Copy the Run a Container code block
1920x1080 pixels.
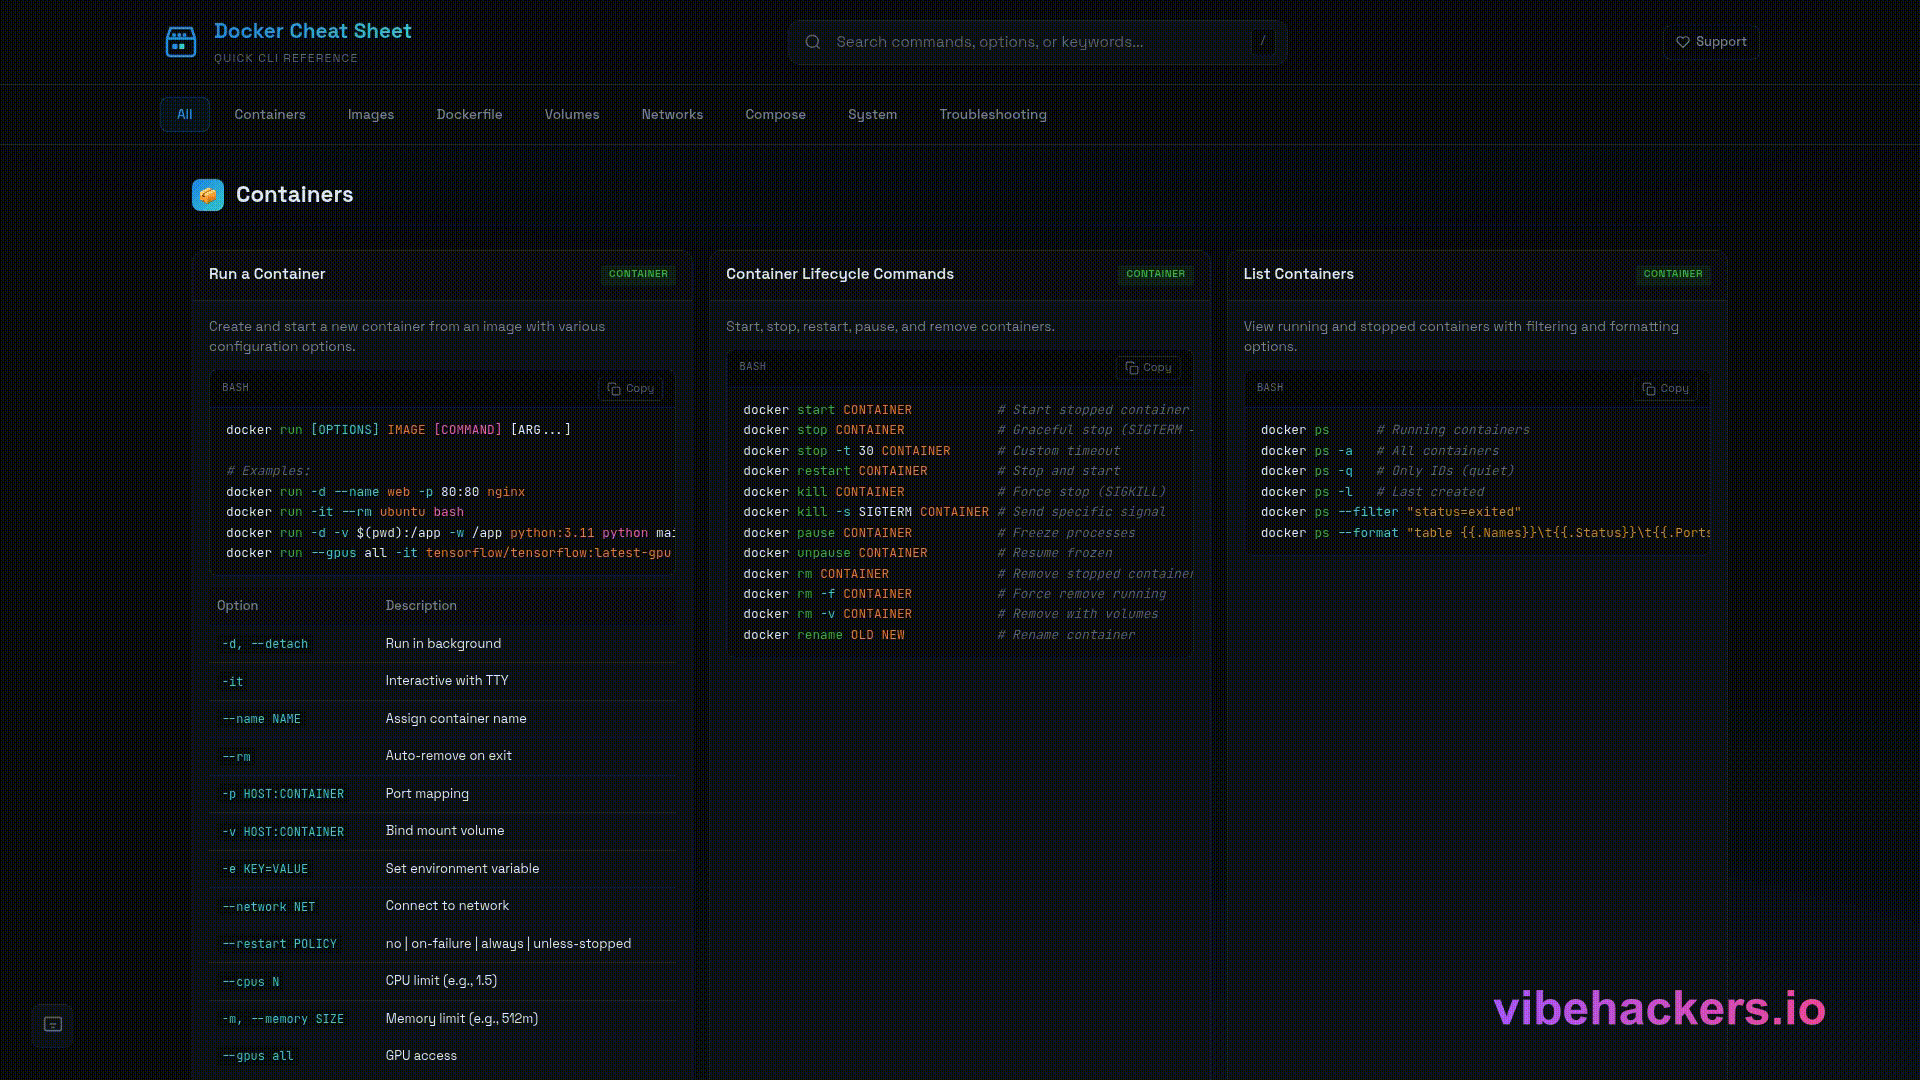tap(631, 389)
